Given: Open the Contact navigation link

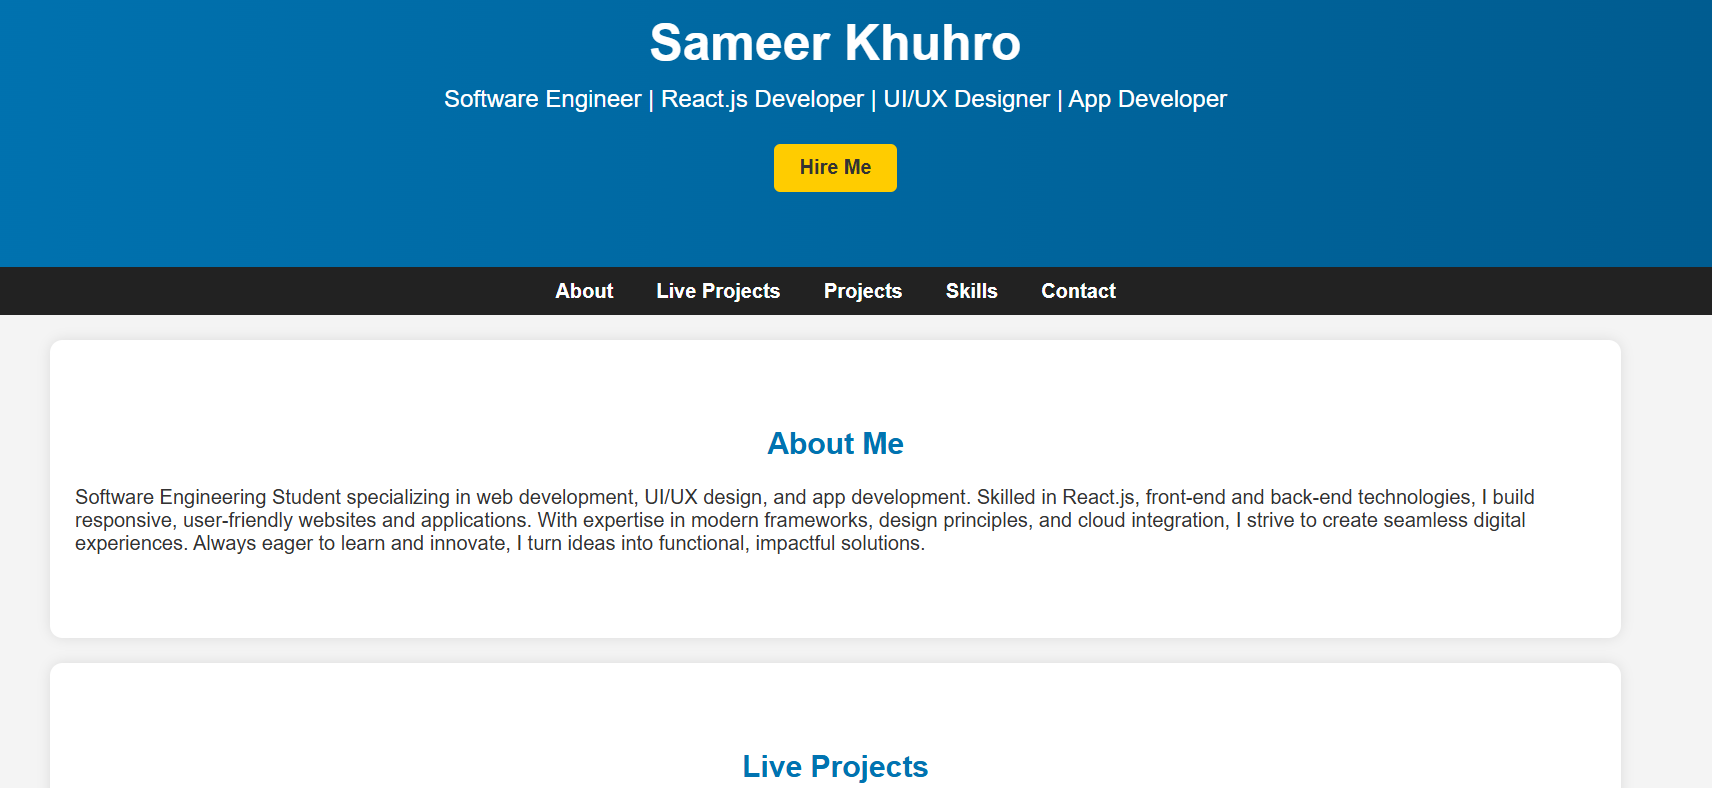Looking at the screenshot, I should (1078, 291).
